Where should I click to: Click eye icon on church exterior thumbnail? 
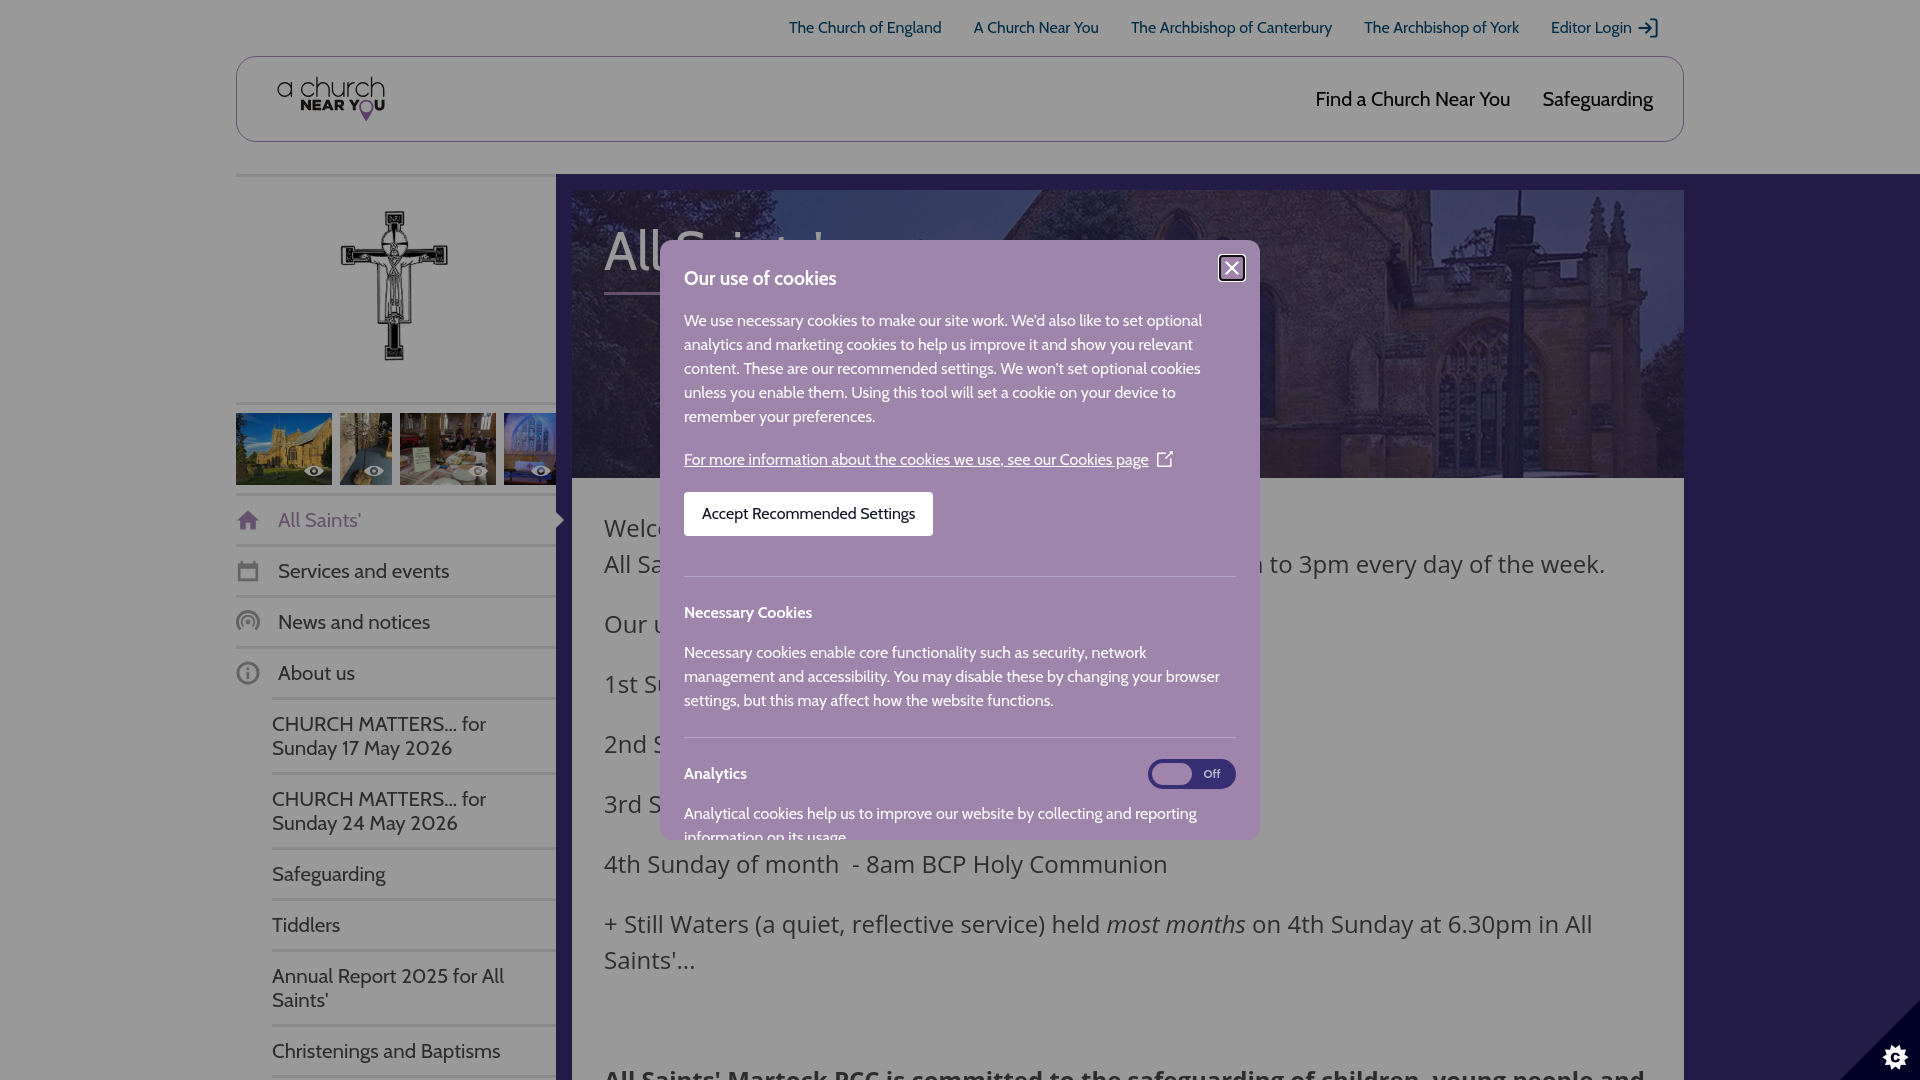[x=314, y=471]
